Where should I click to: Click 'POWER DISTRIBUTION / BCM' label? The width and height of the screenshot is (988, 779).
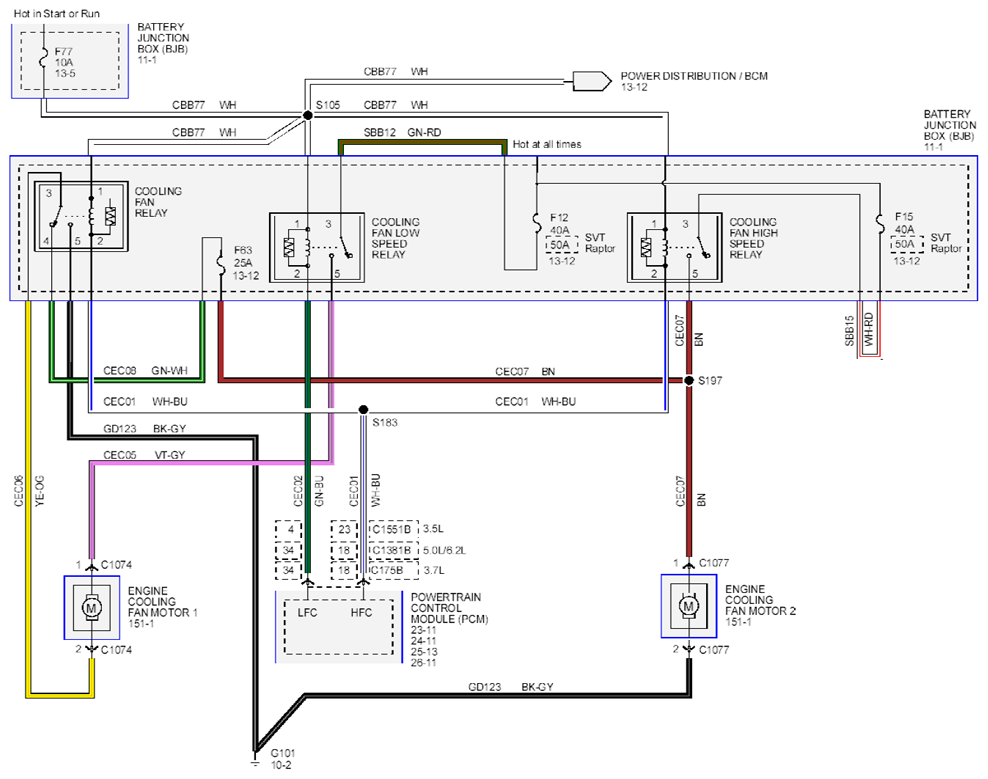click(x=694, y=76)
